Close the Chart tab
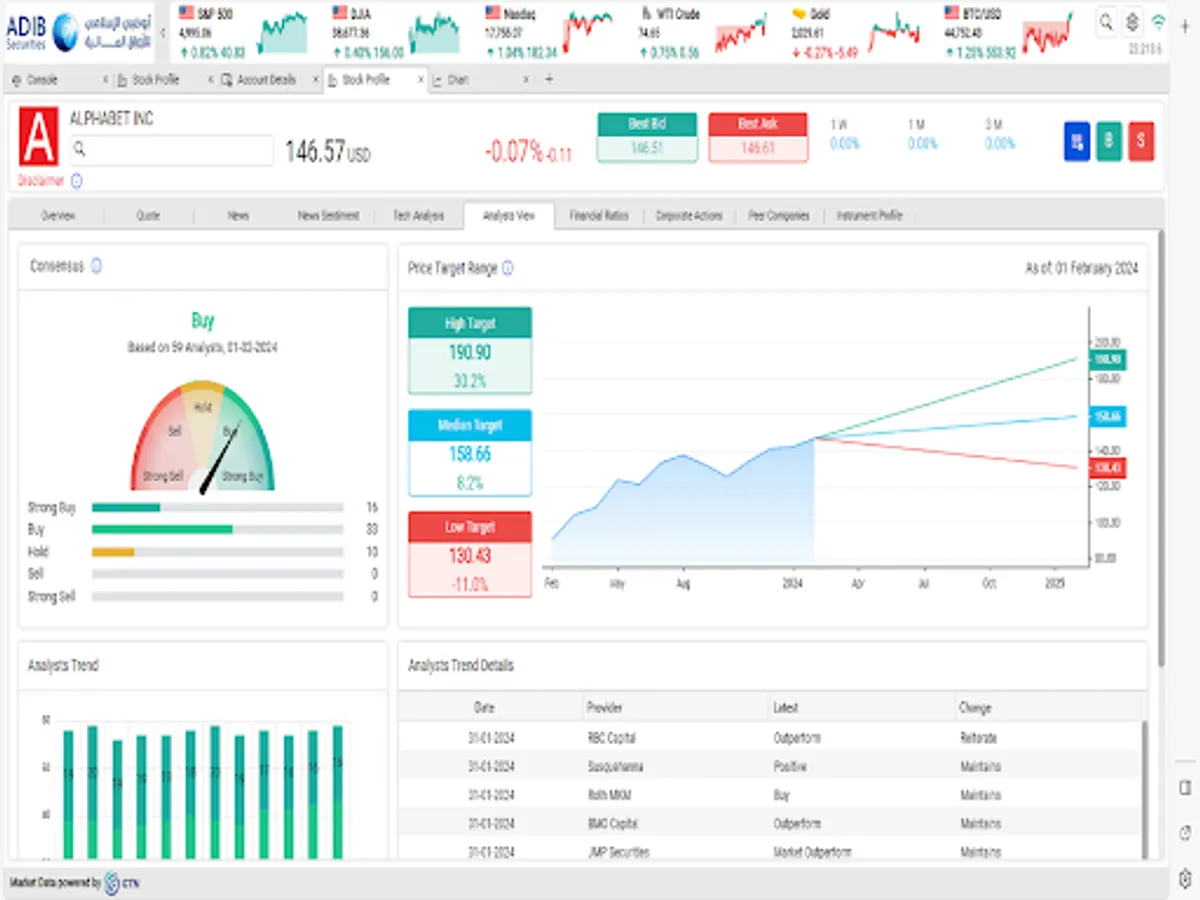 [527, 79]
